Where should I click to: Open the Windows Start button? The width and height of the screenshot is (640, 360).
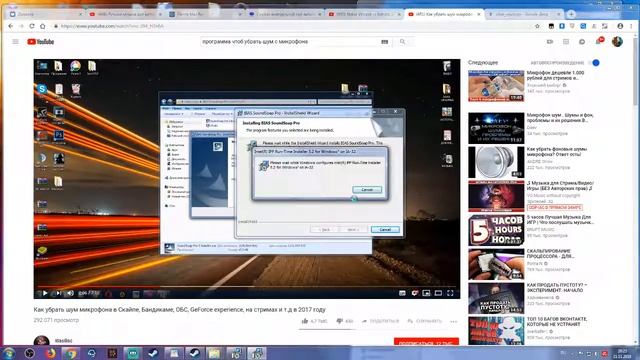[9, 353]
